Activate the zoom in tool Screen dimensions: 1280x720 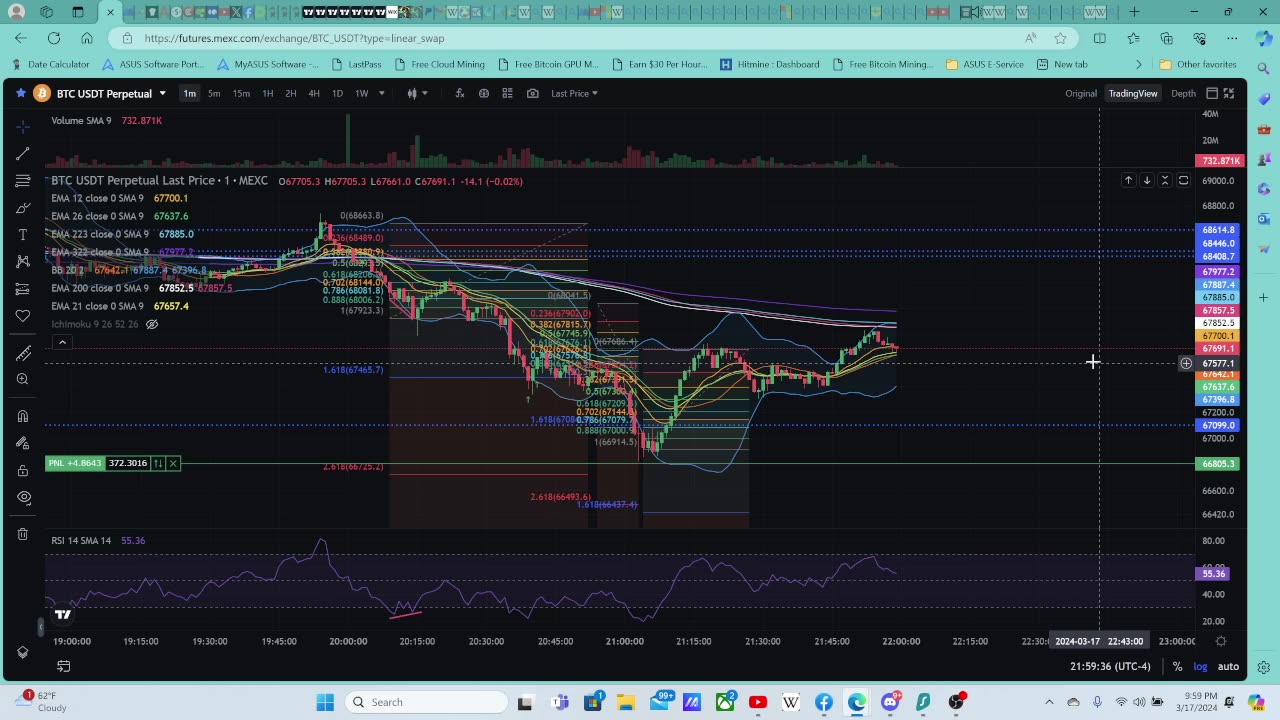click(x=23, y=379)
